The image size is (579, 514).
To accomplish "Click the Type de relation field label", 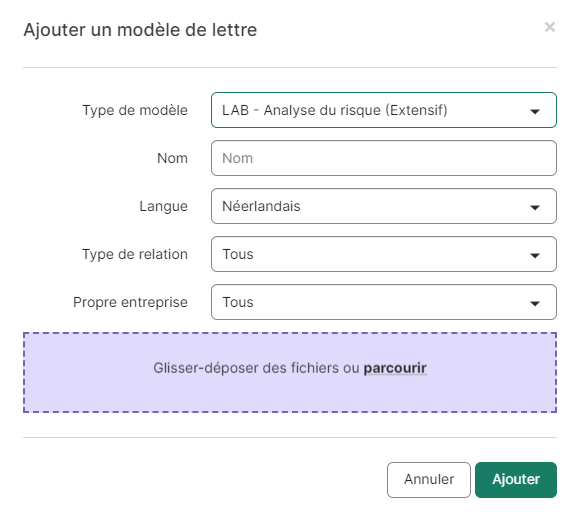I will (135, 254).
